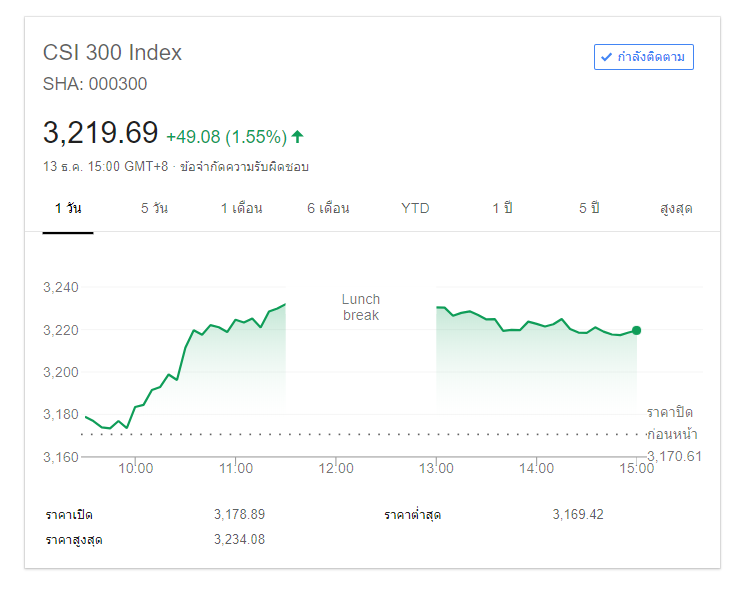Open the ข้อจำกัดความรับผิดชอบ disclaimer link

(x=244, y=167)
